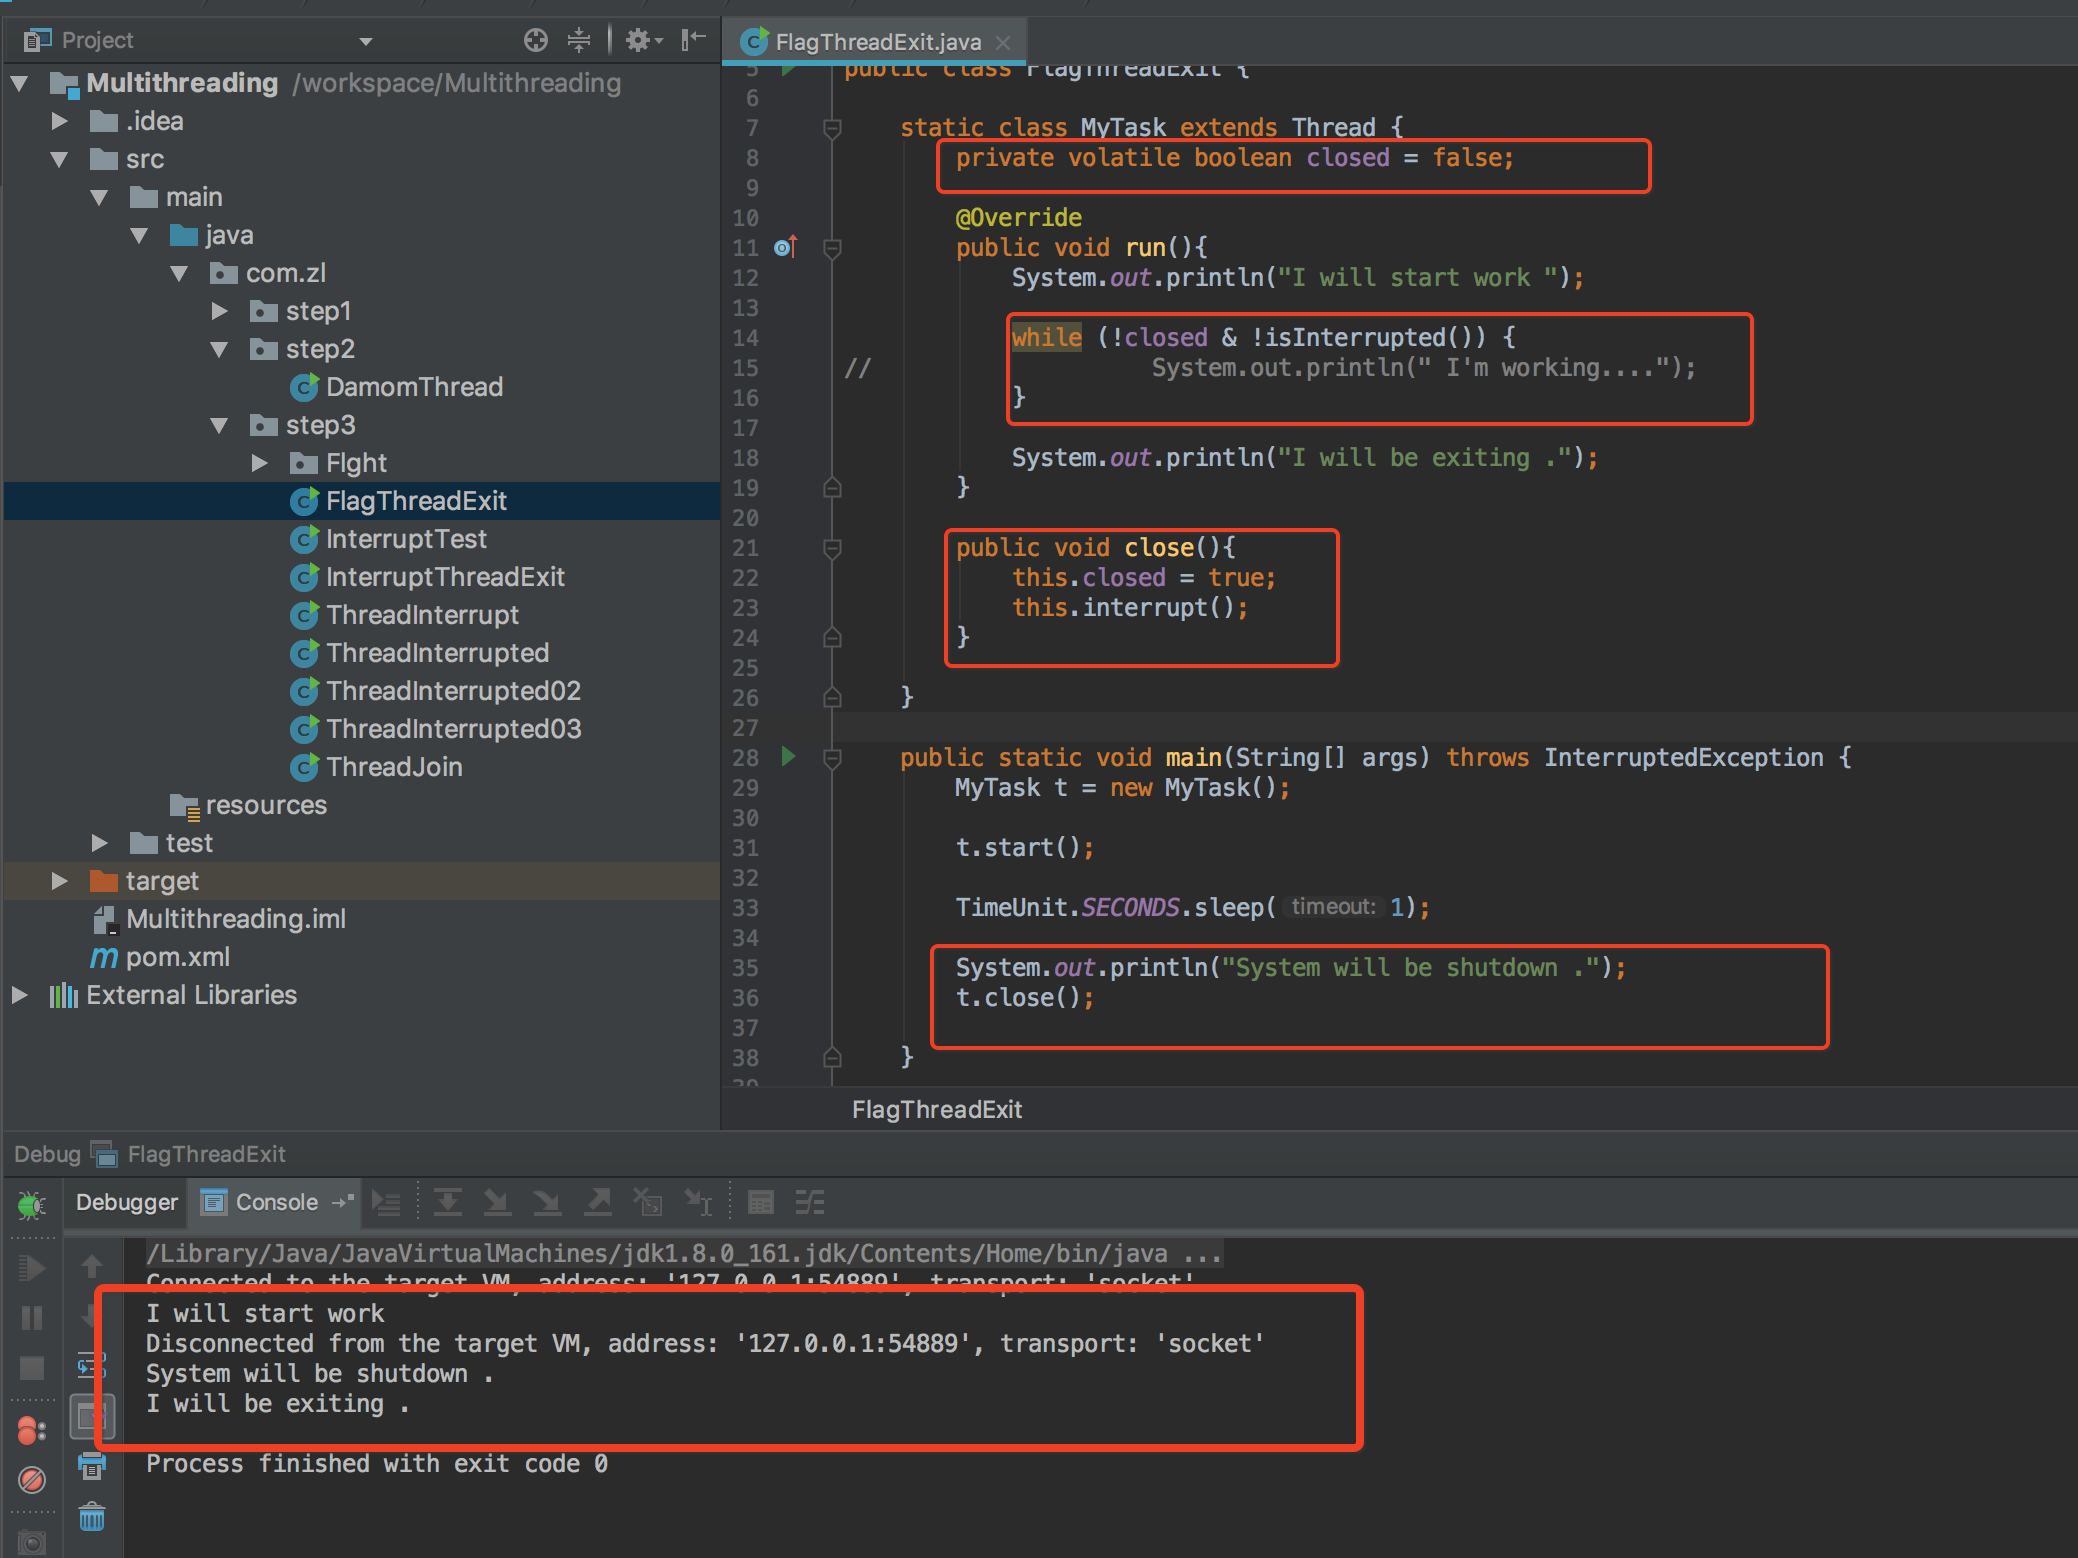Click the override gutter marker on run()
2078x1558 pixels.
[786, 247]
